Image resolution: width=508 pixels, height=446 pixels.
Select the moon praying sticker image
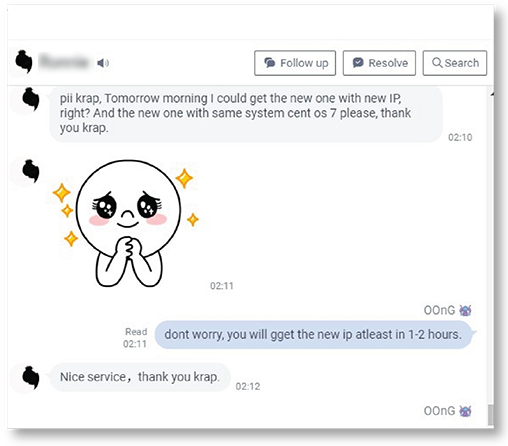coord(127,223)
